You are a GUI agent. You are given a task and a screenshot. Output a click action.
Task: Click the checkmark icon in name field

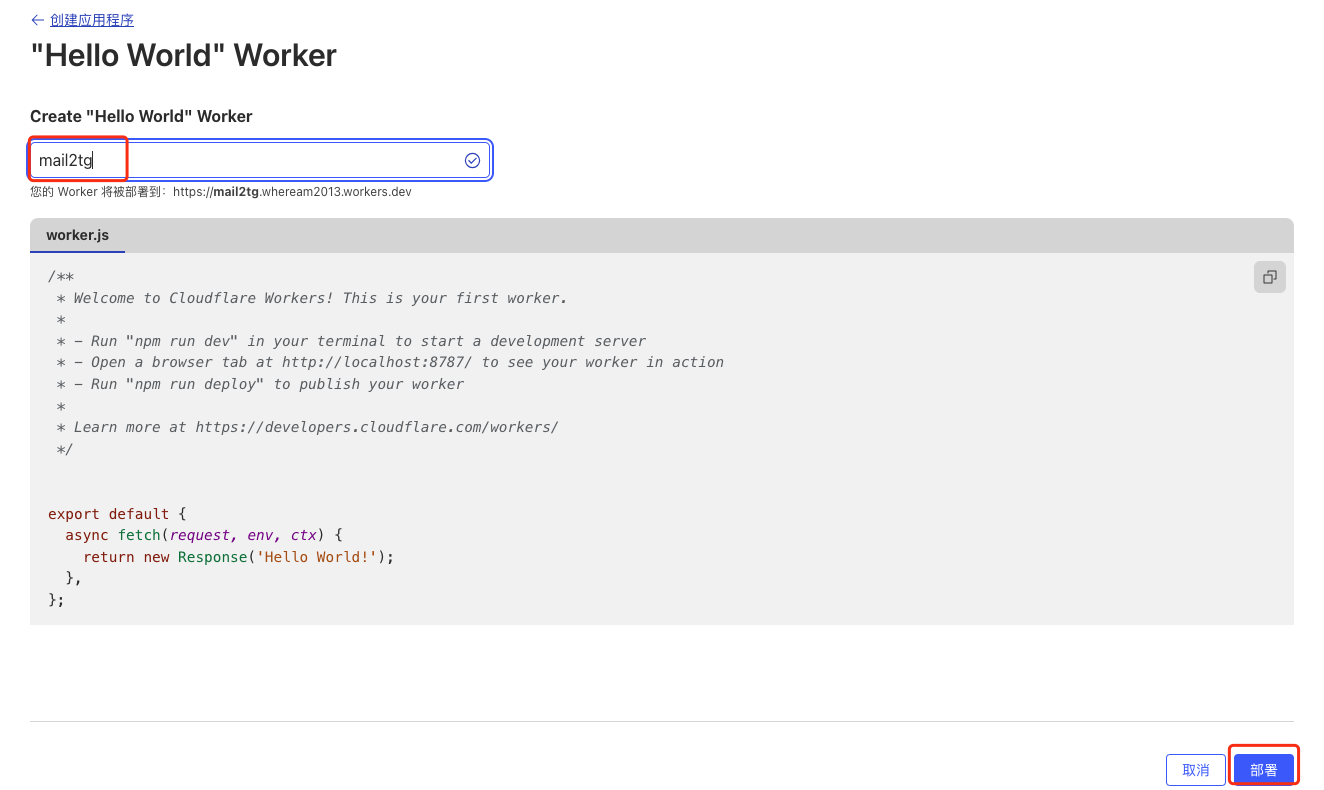coord(472,160)
